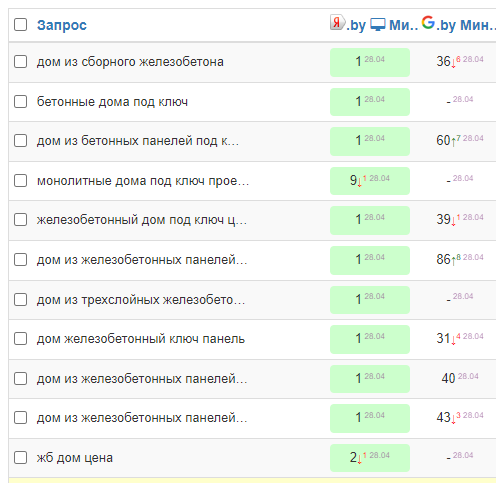
Task: Click Yandex cell for дом из трехслойных железобето
Action: point(370,300)
